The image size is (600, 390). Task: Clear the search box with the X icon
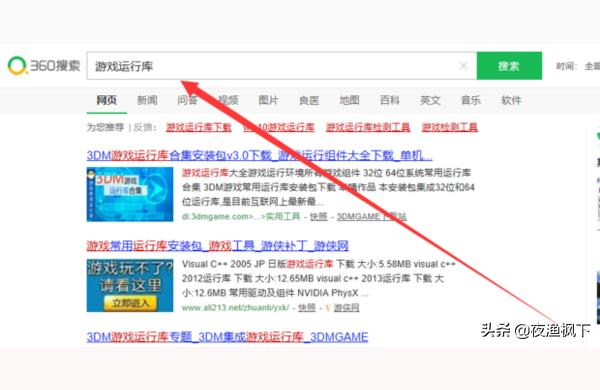tap(463, 66)
